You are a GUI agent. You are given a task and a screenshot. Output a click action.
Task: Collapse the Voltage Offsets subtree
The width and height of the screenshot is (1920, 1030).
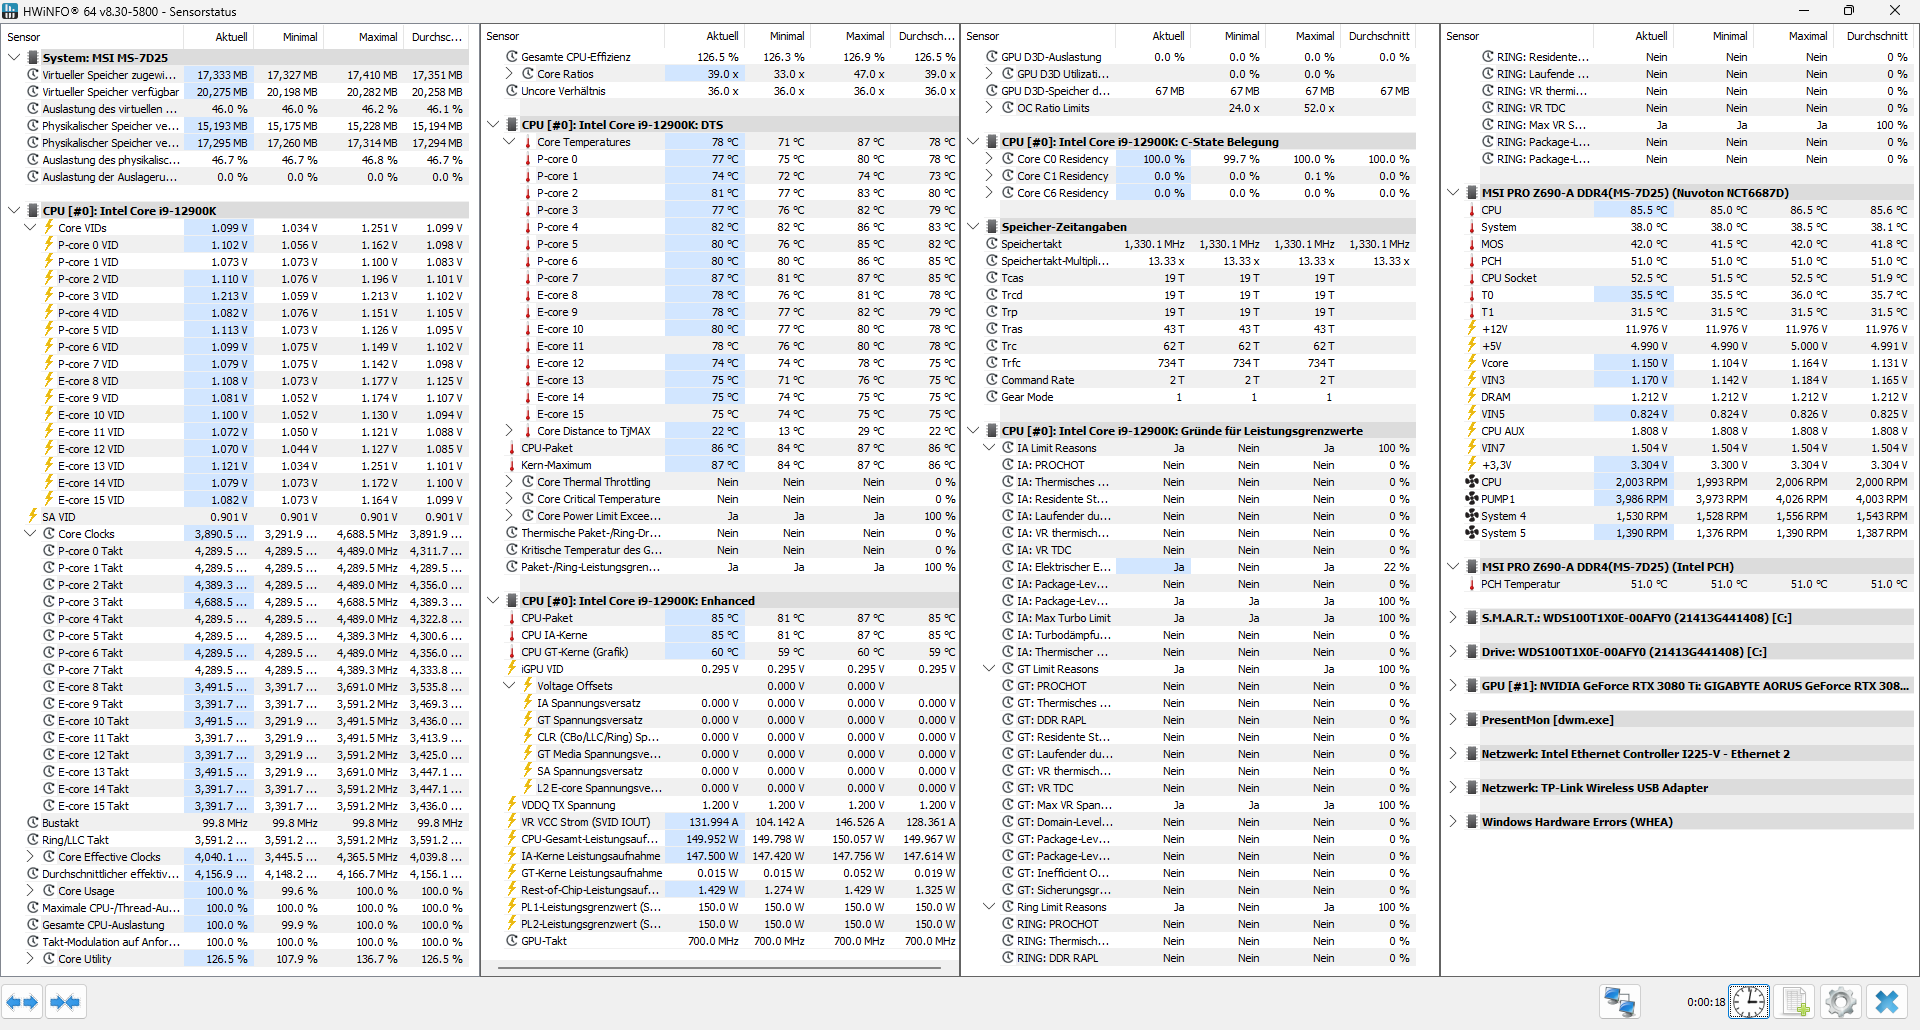pyautogui.click(x=509, y=686)
